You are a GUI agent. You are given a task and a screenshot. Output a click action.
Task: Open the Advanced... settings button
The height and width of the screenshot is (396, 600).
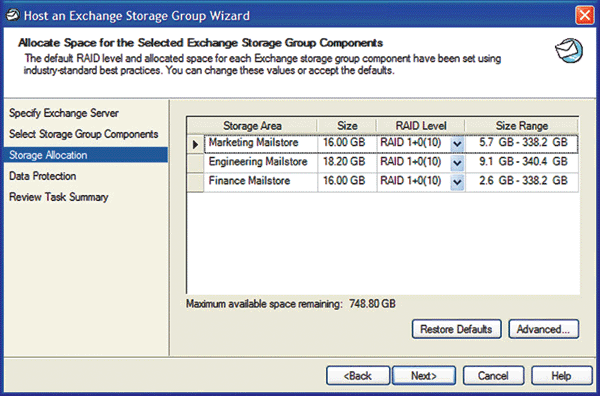tap(543, 329)
